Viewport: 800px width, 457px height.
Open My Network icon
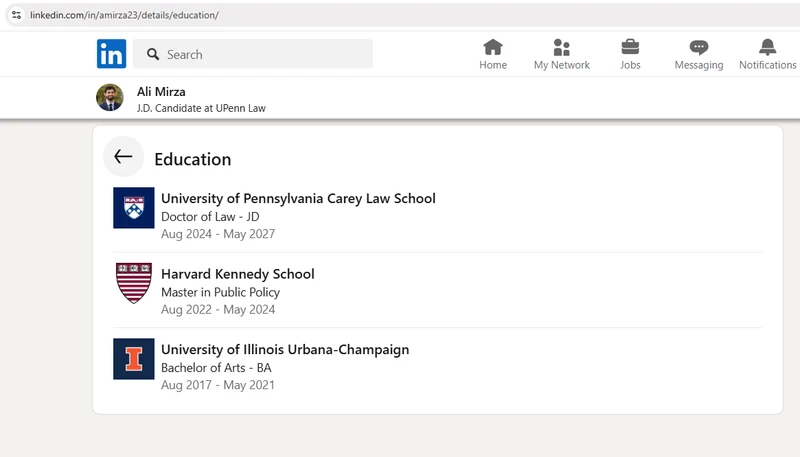tap(561, 47)
